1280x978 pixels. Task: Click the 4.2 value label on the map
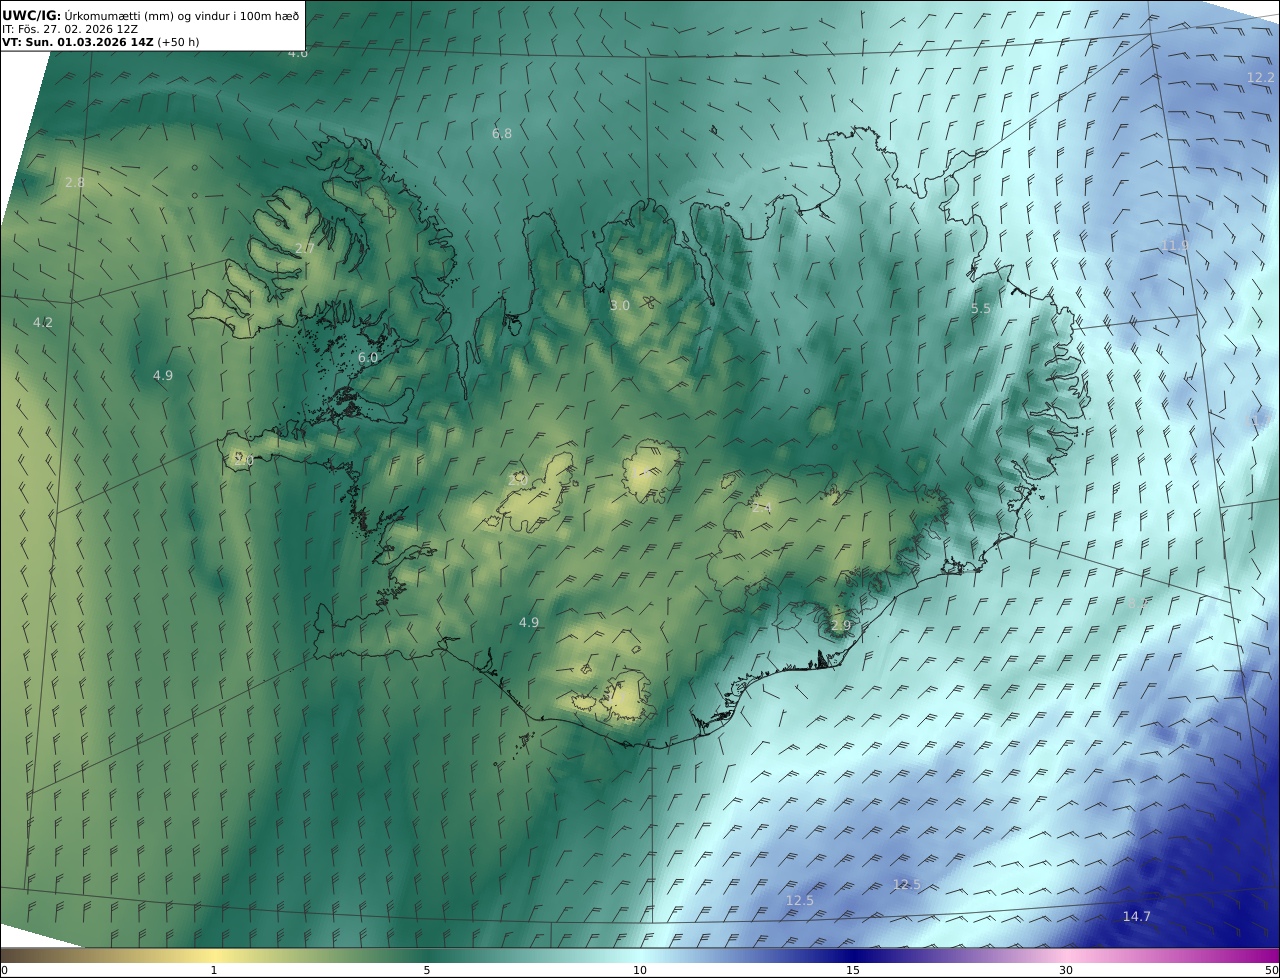tap(43, 322)
